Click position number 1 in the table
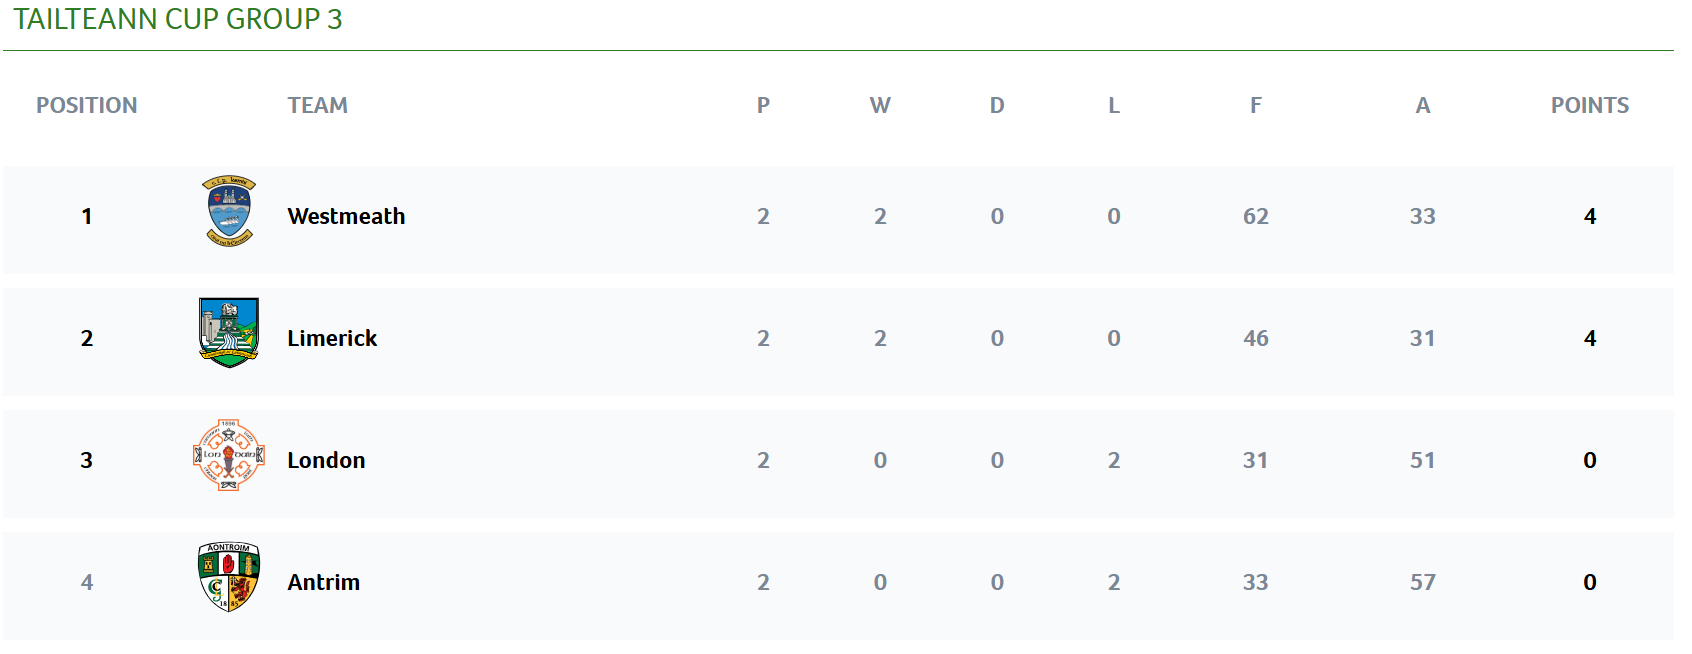This screenshot has height=654, width=1692. click(x=87, y=216)
